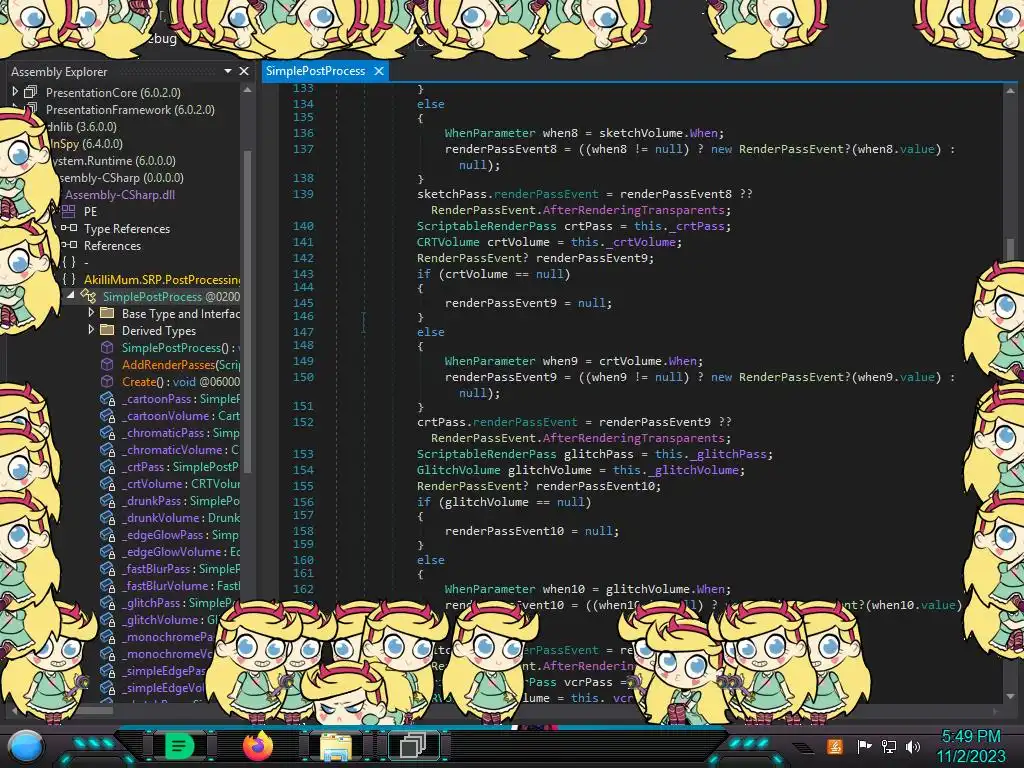Switch to the SimplePostProcess tab
This screenshot has width=1024, height=768.
click(315, 71)
